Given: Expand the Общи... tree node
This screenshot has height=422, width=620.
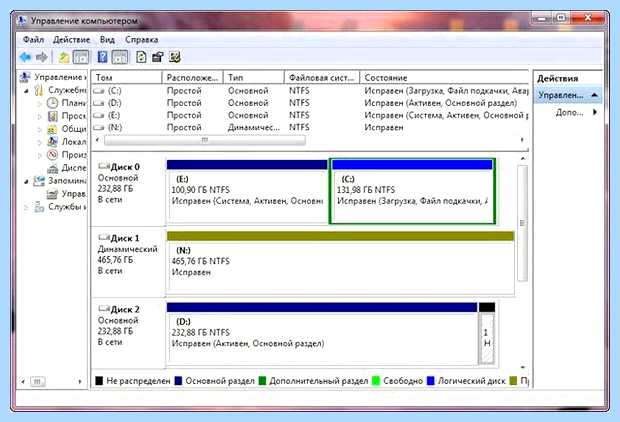Looking at the screenshot, I should (40, 130).
